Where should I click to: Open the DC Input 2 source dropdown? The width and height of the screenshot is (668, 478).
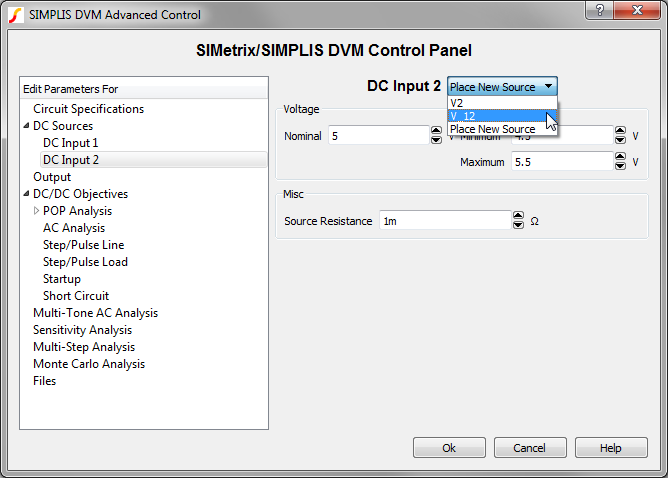[x=502, y=87]
